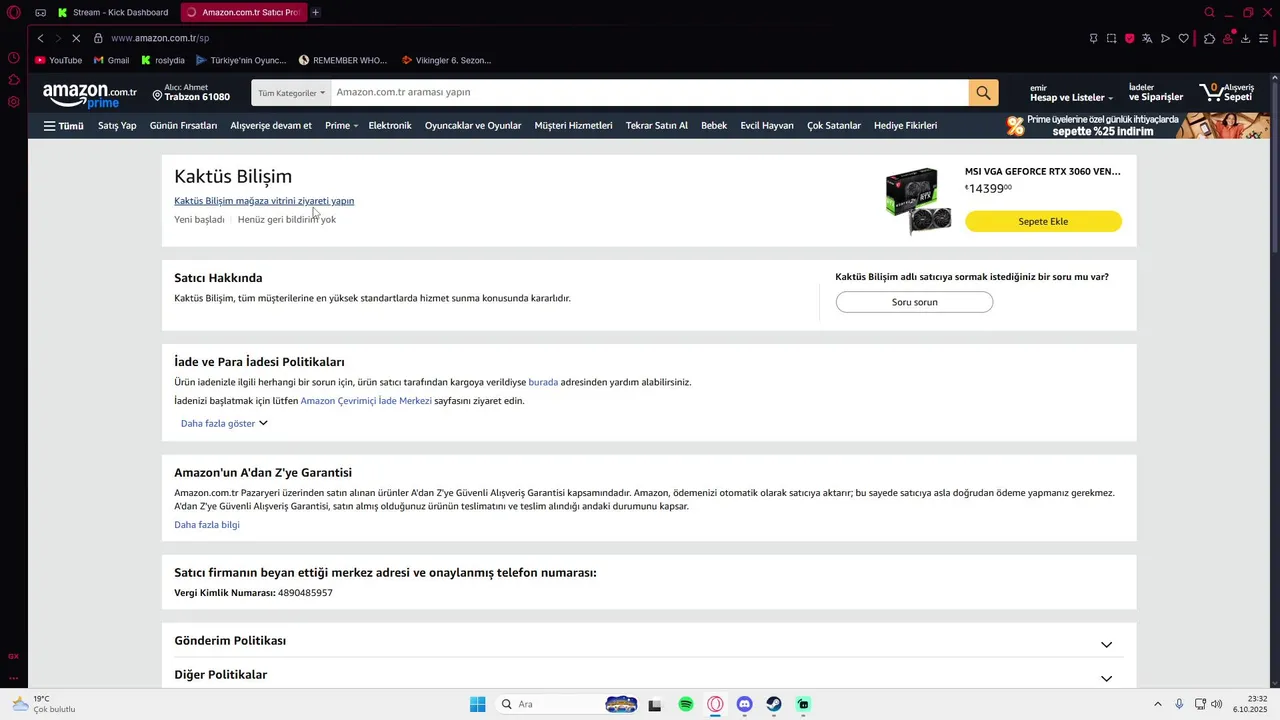
Task: View site security lock info
Action: coord(98,38)
